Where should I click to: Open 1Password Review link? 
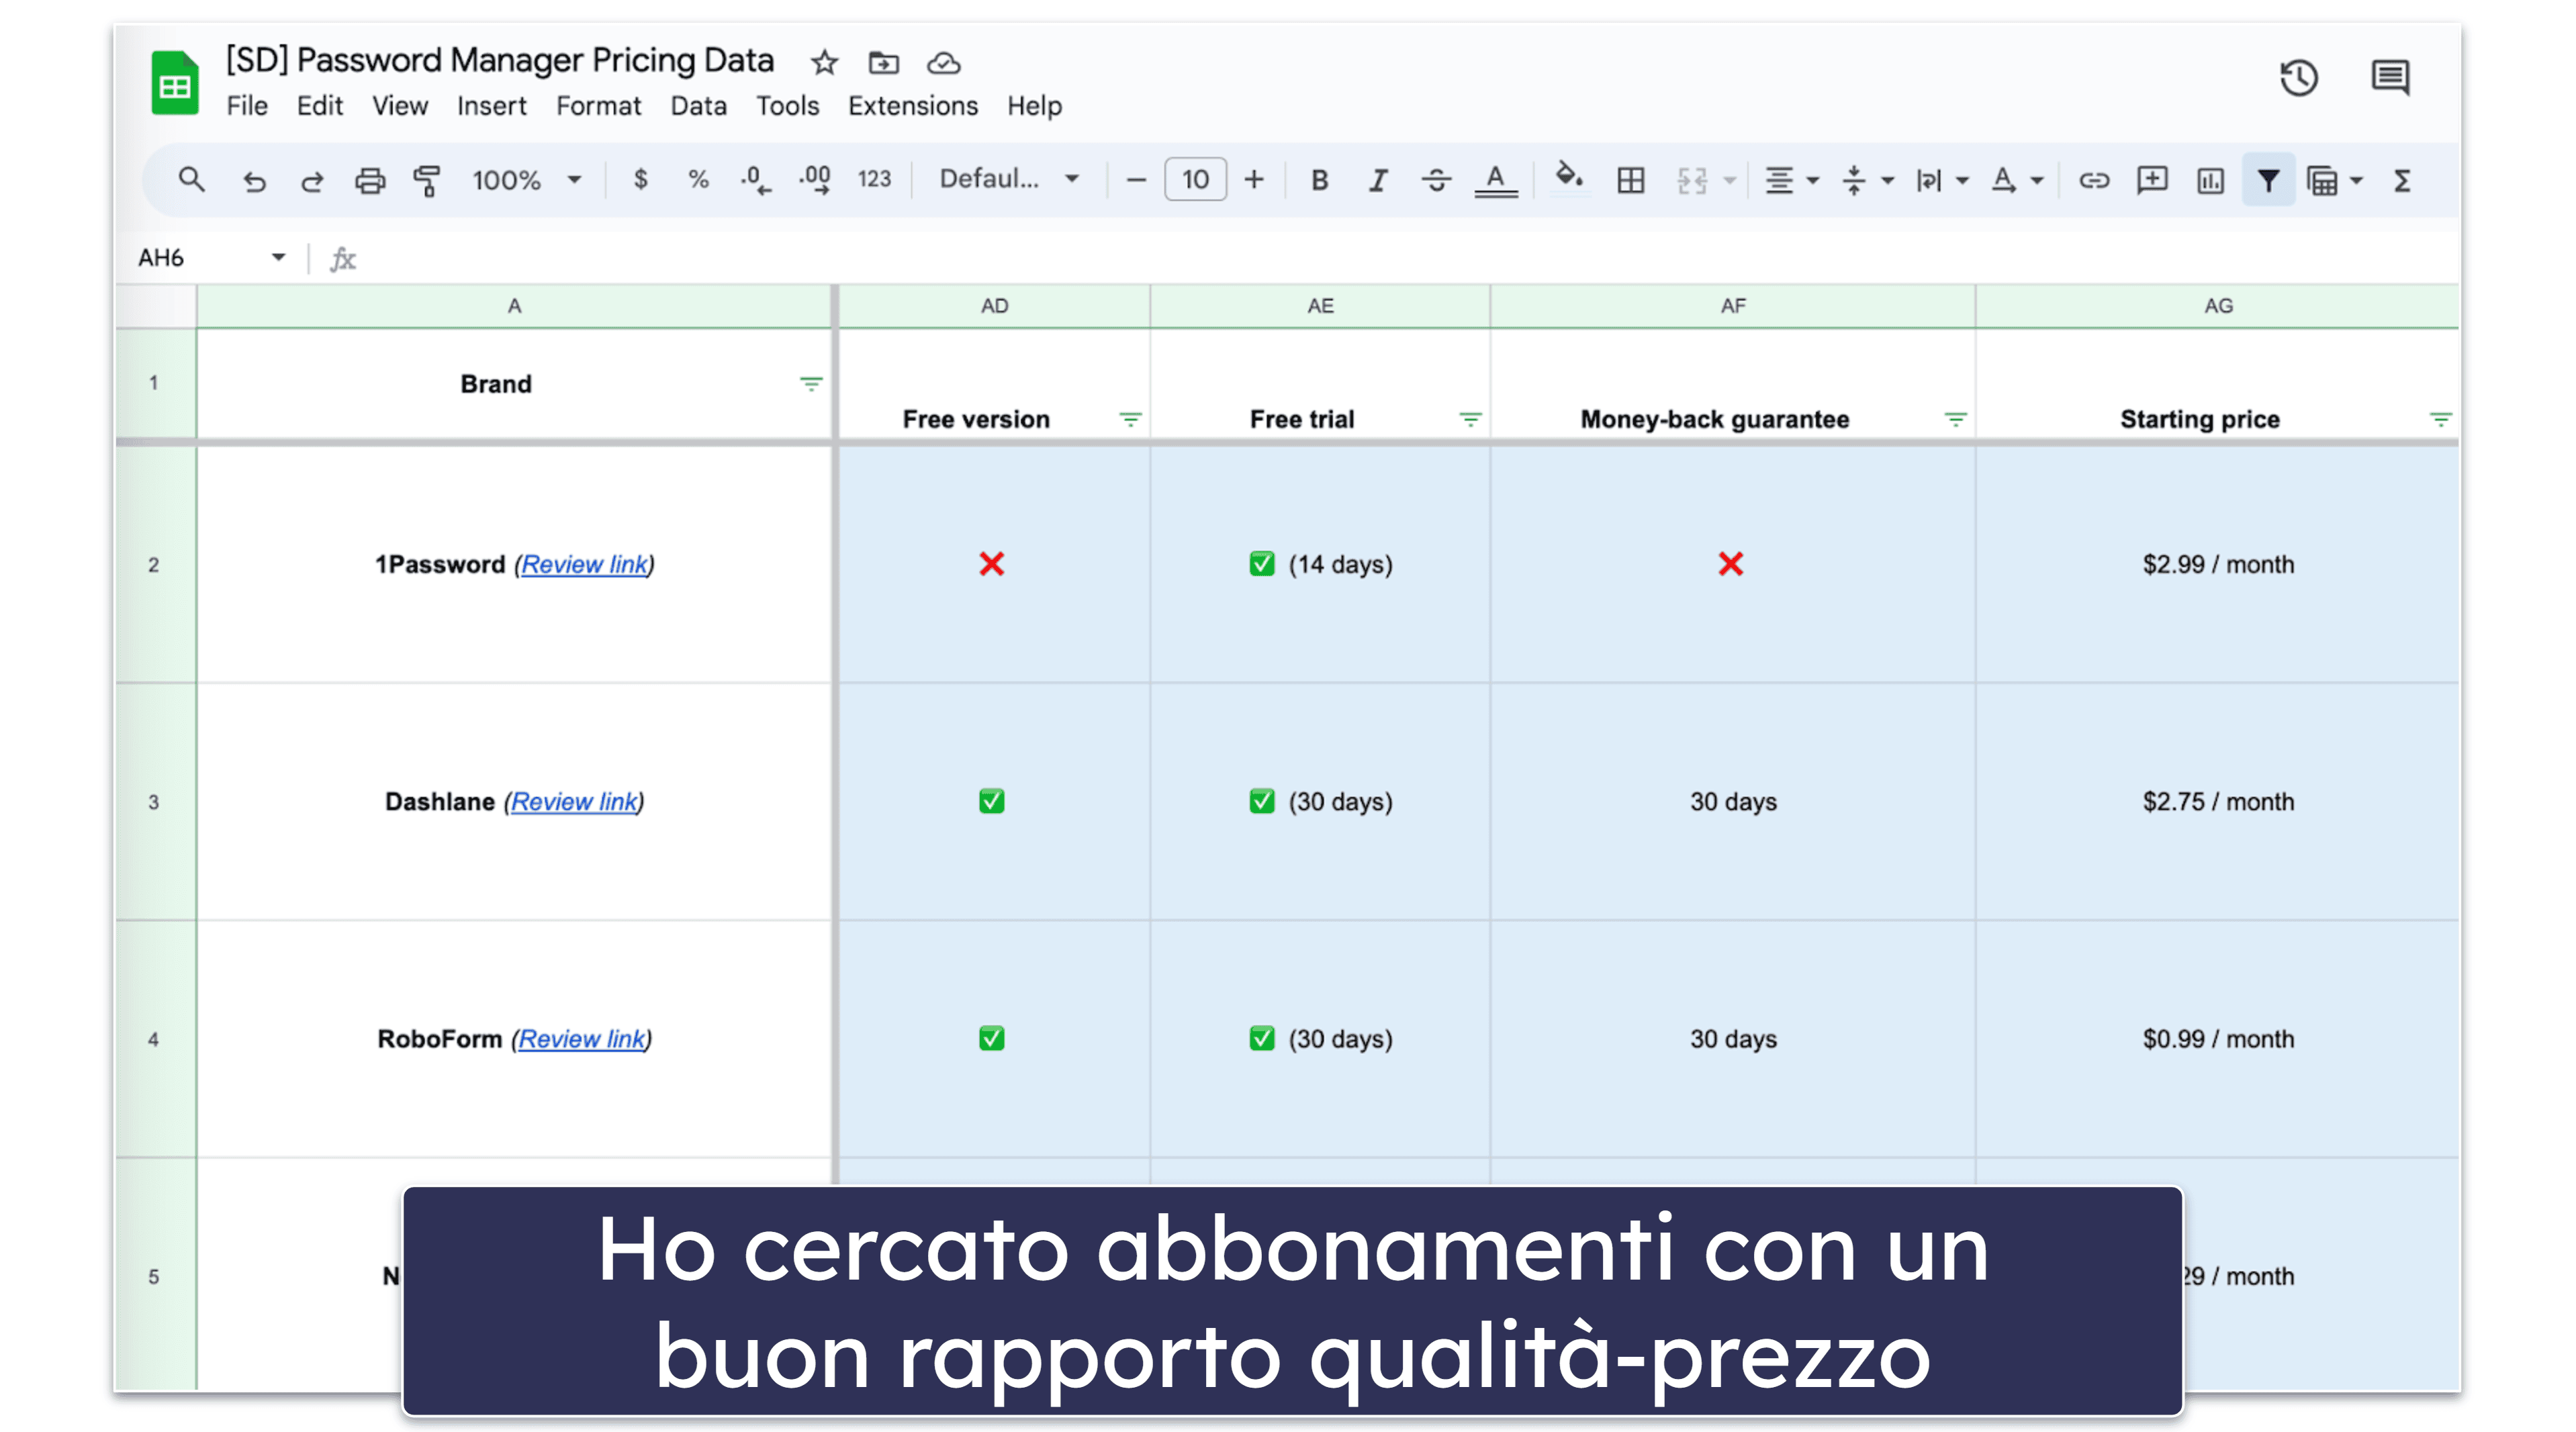584,565
